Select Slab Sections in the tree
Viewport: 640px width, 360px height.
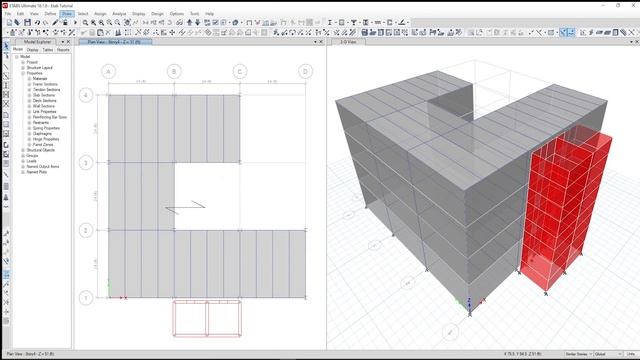pyautogui.click(x=44, y=95)
